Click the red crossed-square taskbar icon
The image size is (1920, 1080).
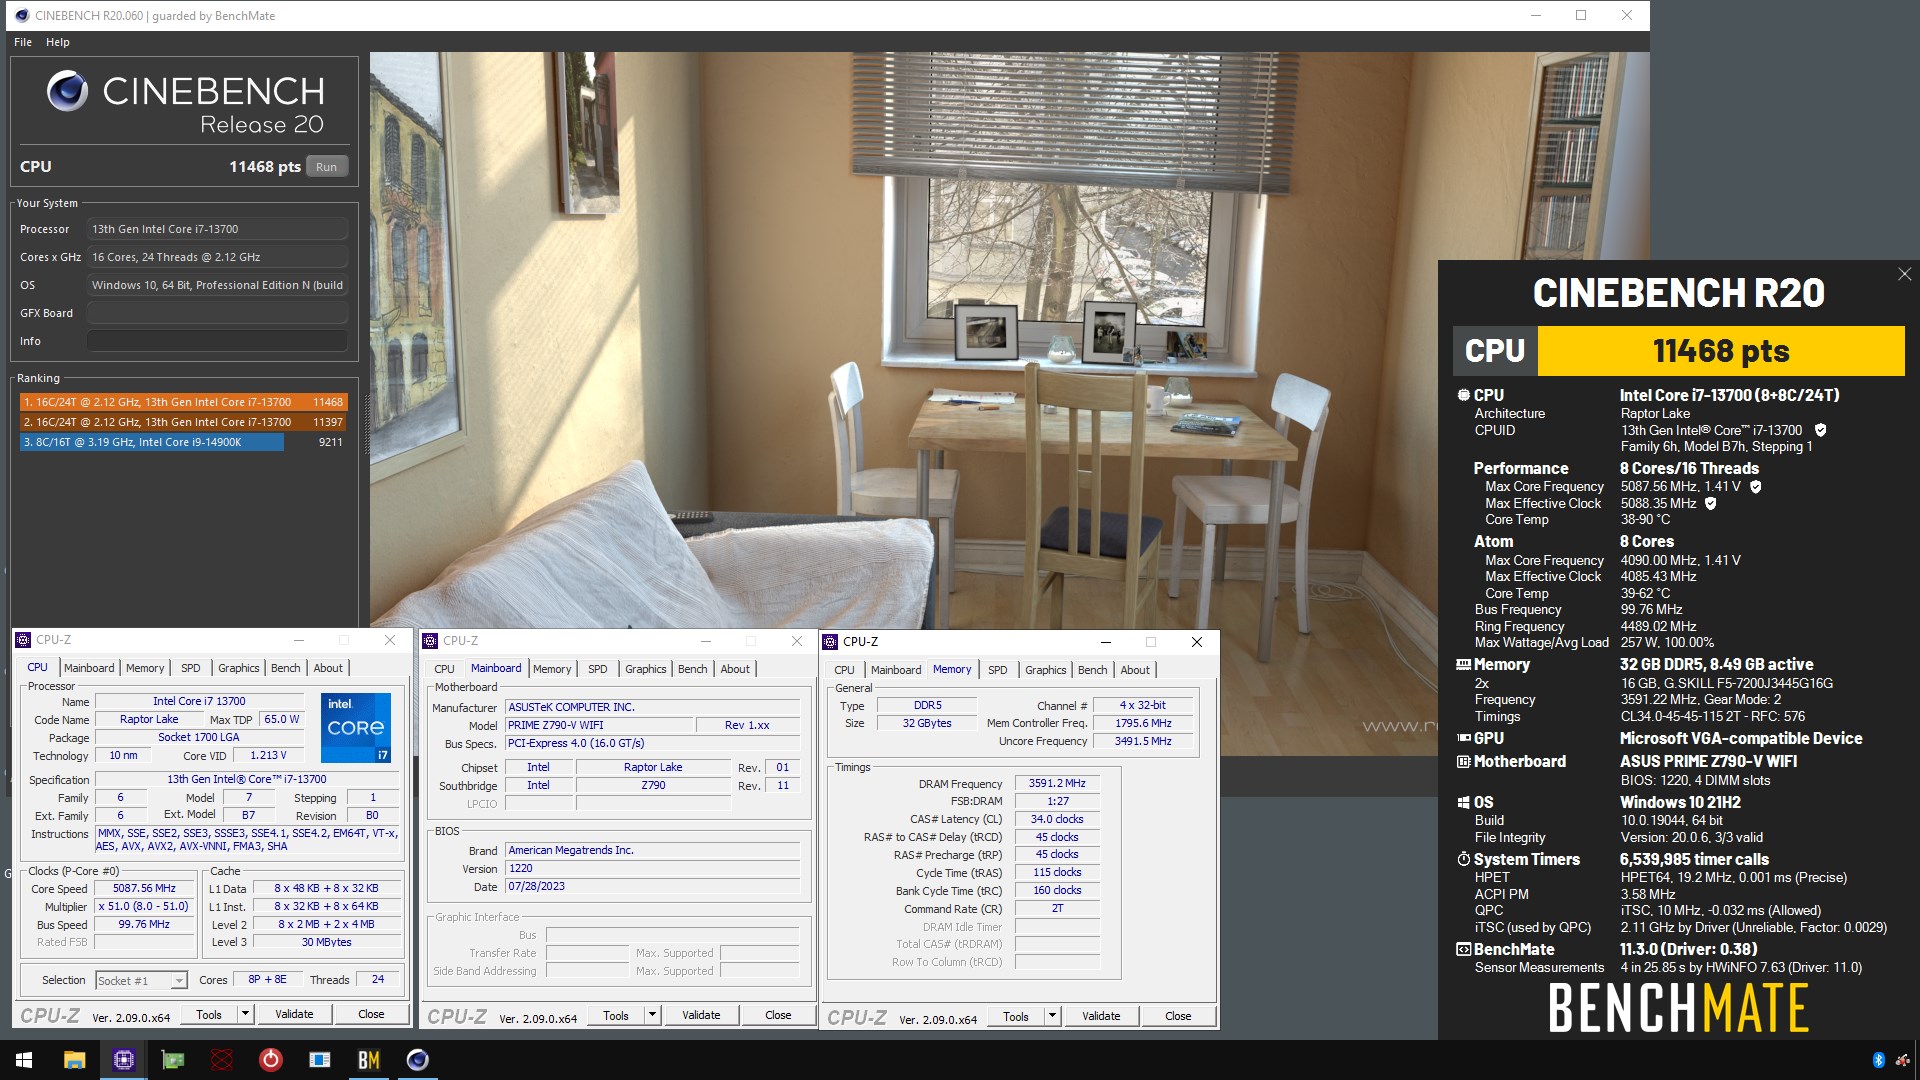pos(221,1060)
